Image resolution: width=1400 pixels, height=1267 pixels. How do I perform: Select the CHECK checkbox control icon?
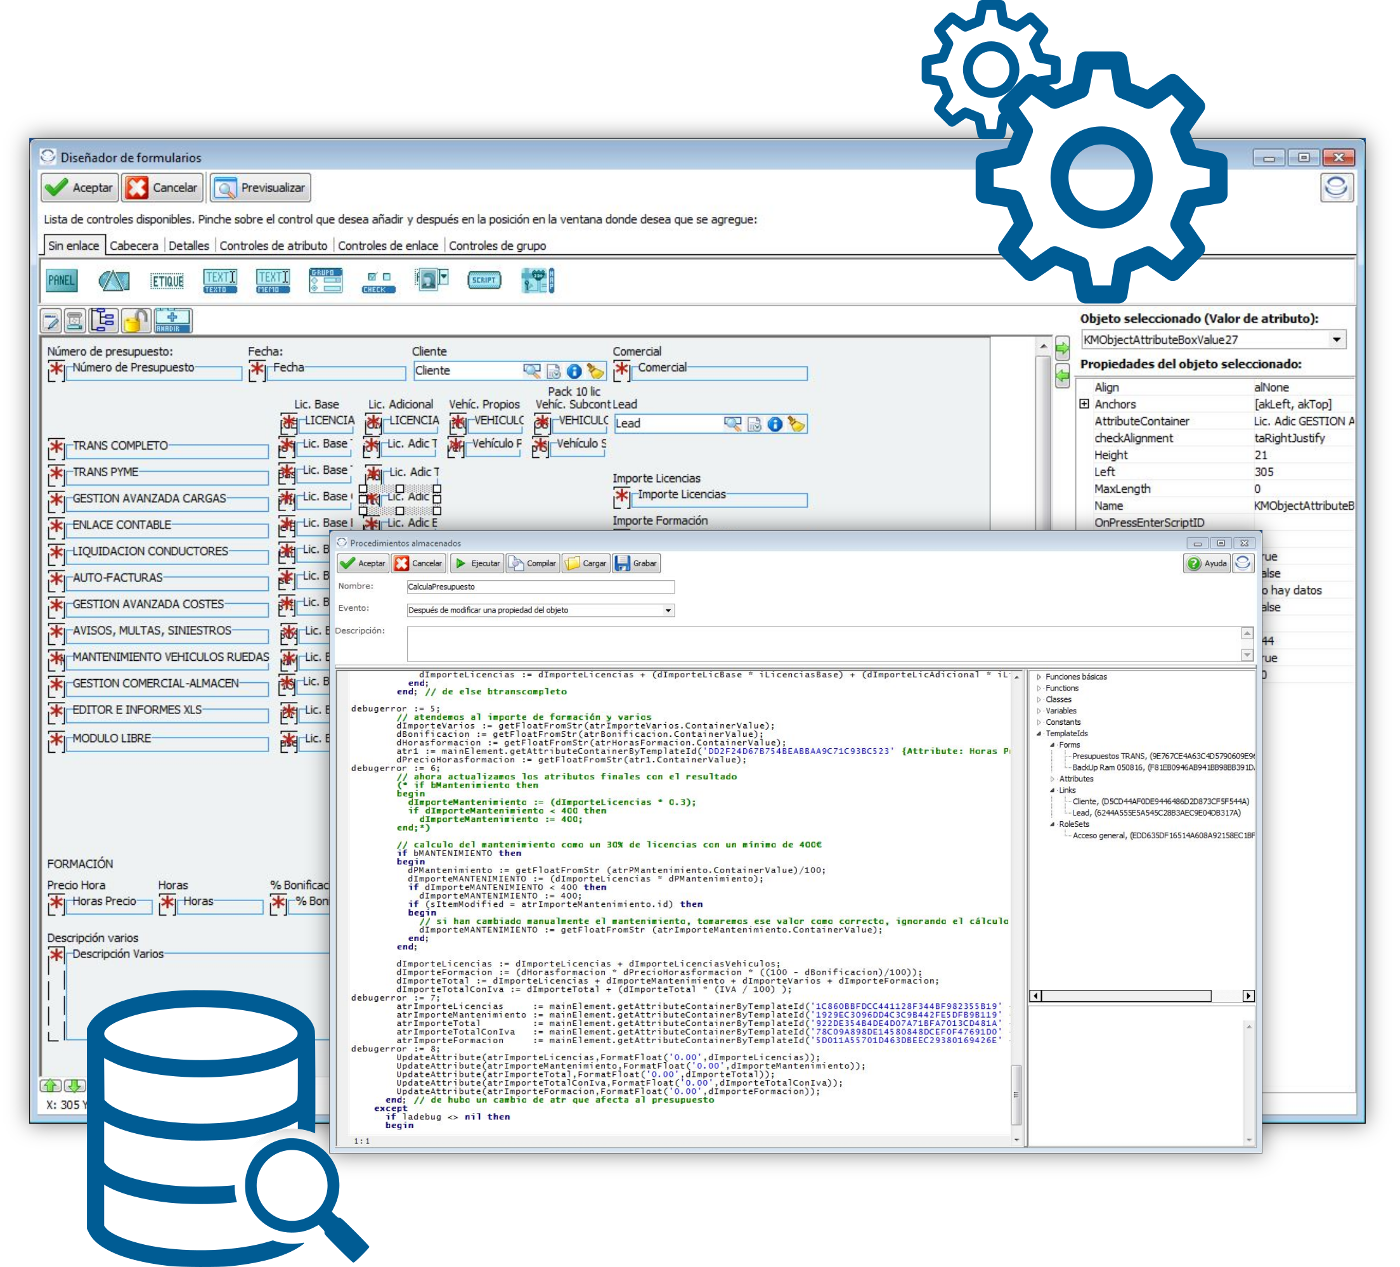[x=378, y=281]
